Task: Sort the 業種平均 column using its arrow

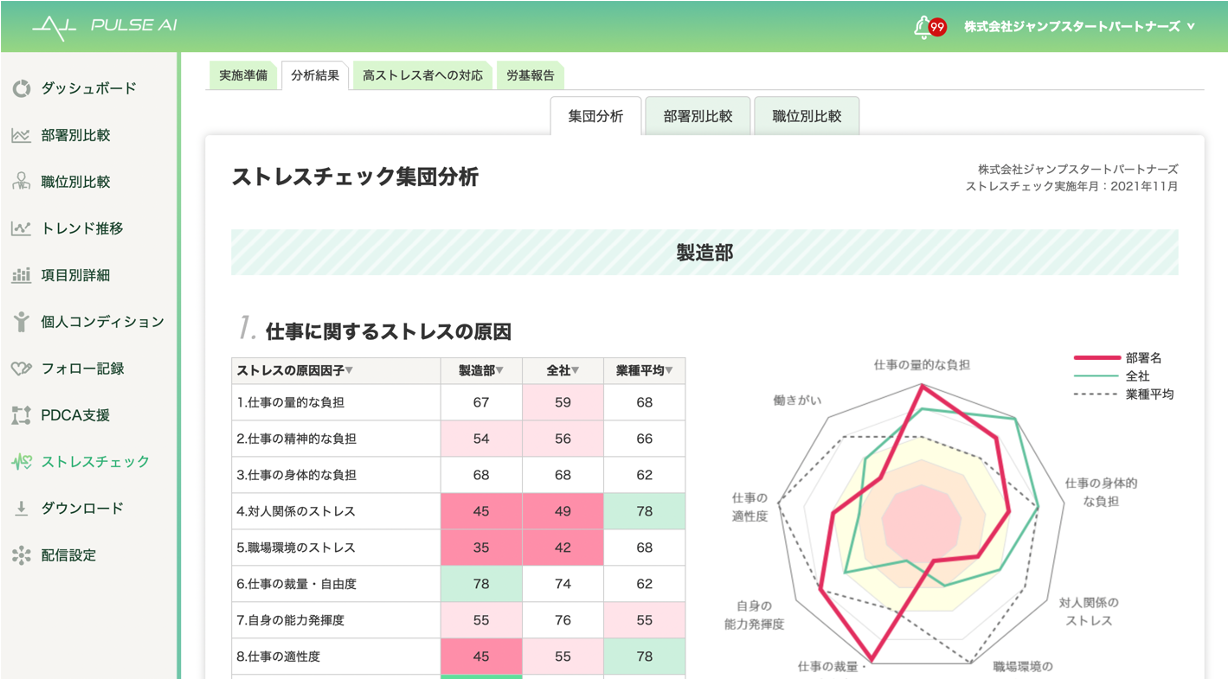Action: tap(671, 371)
